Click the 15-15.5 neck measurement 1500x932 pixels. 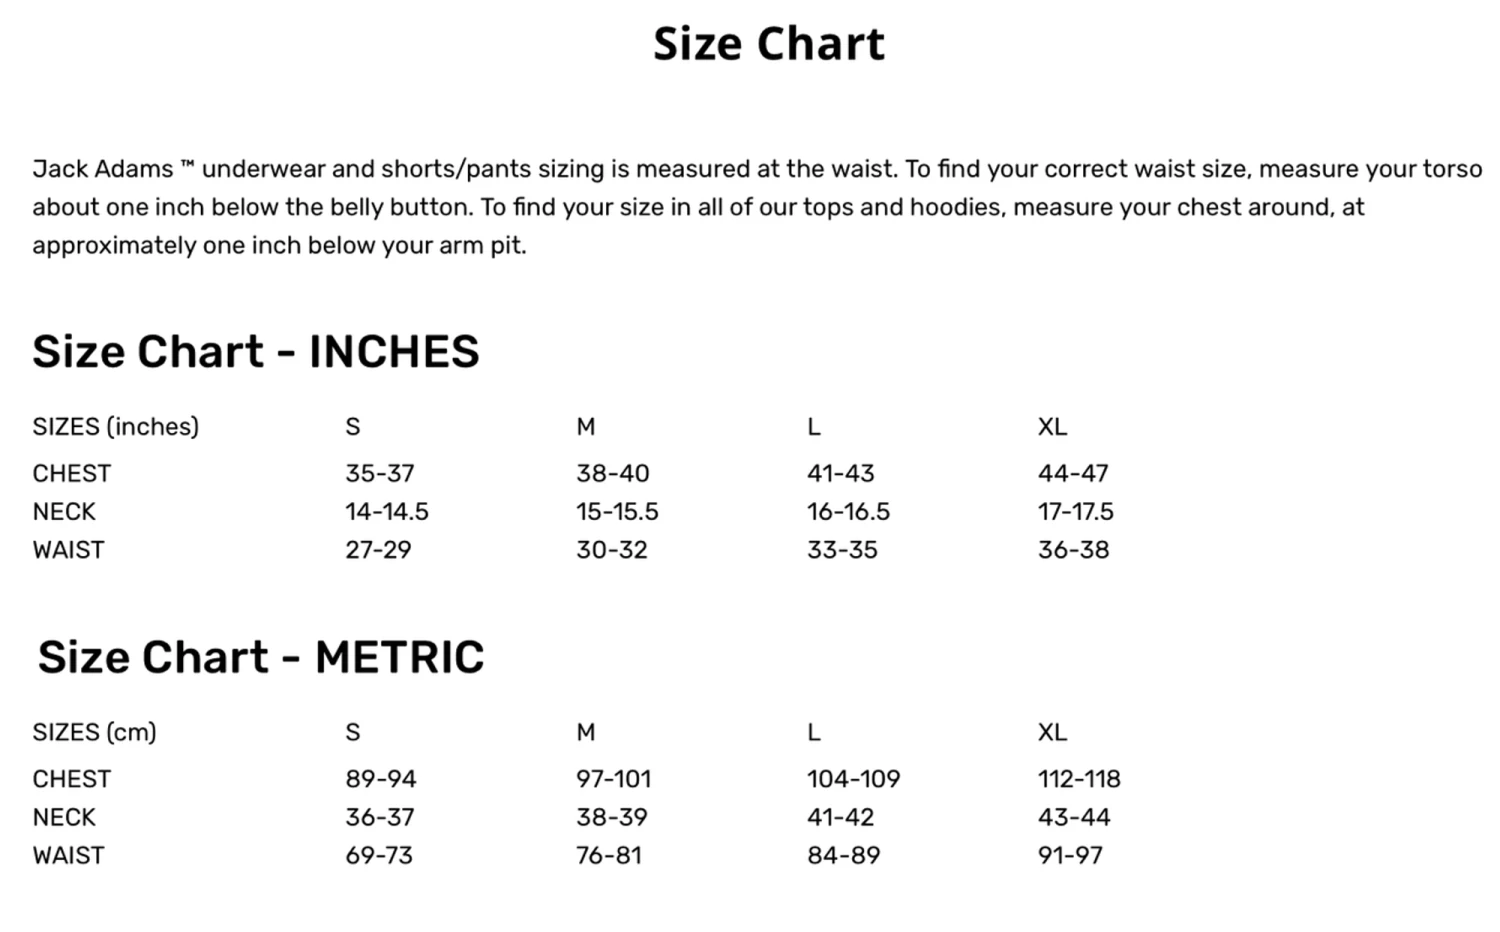point(617,512)
